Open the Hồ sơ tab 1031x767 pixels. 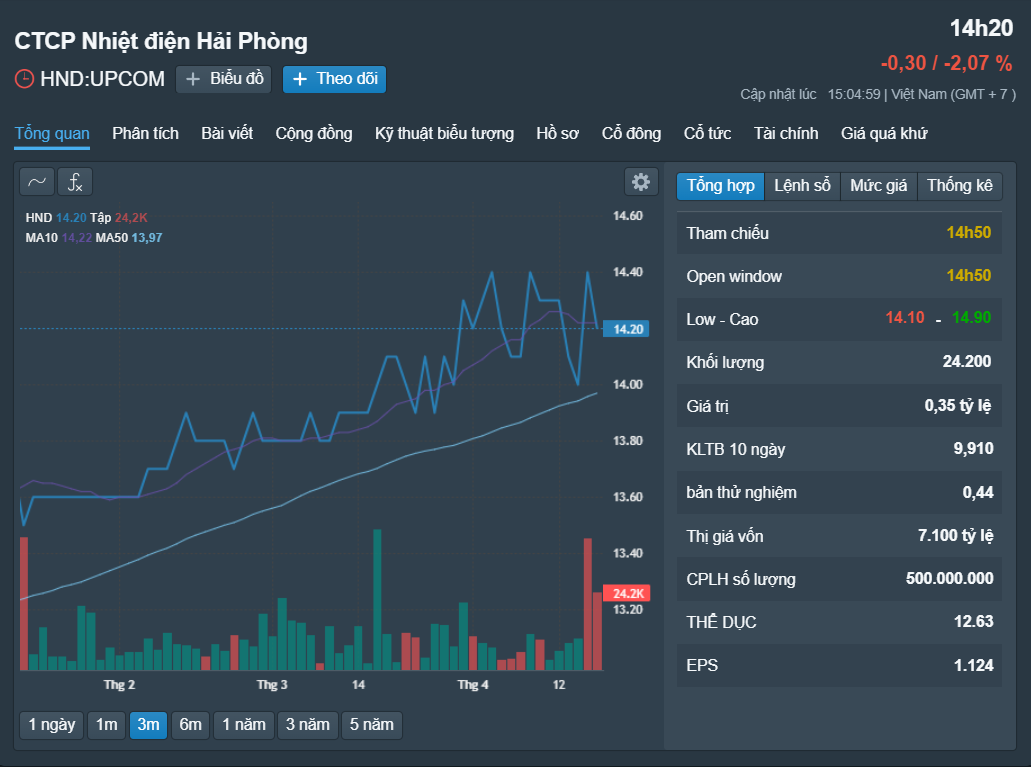pos(558,134)
